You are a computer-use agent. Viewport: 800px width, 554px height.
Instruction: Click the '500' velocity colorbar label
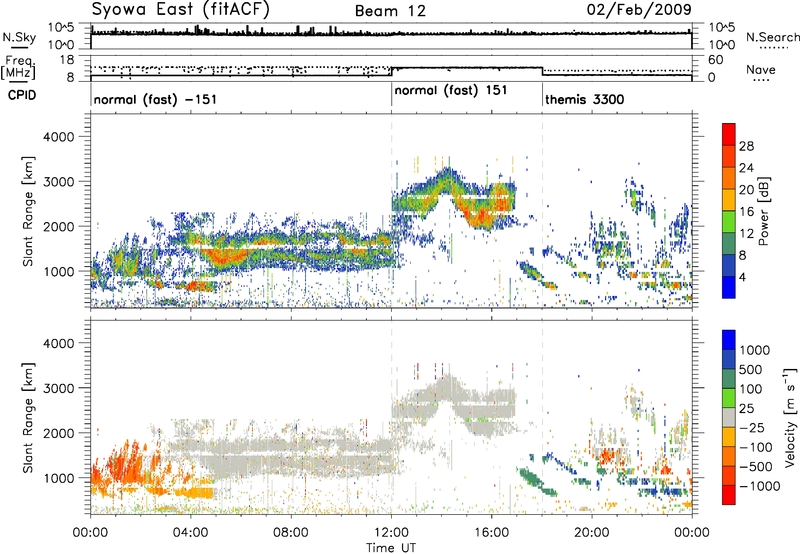point(751,370)
